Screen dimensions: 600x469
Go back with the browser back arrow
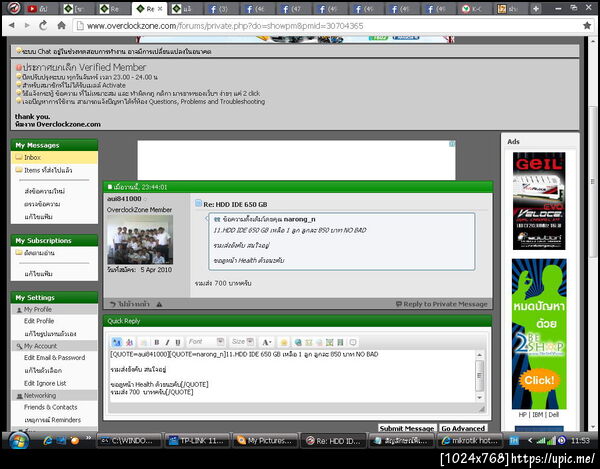11,26
